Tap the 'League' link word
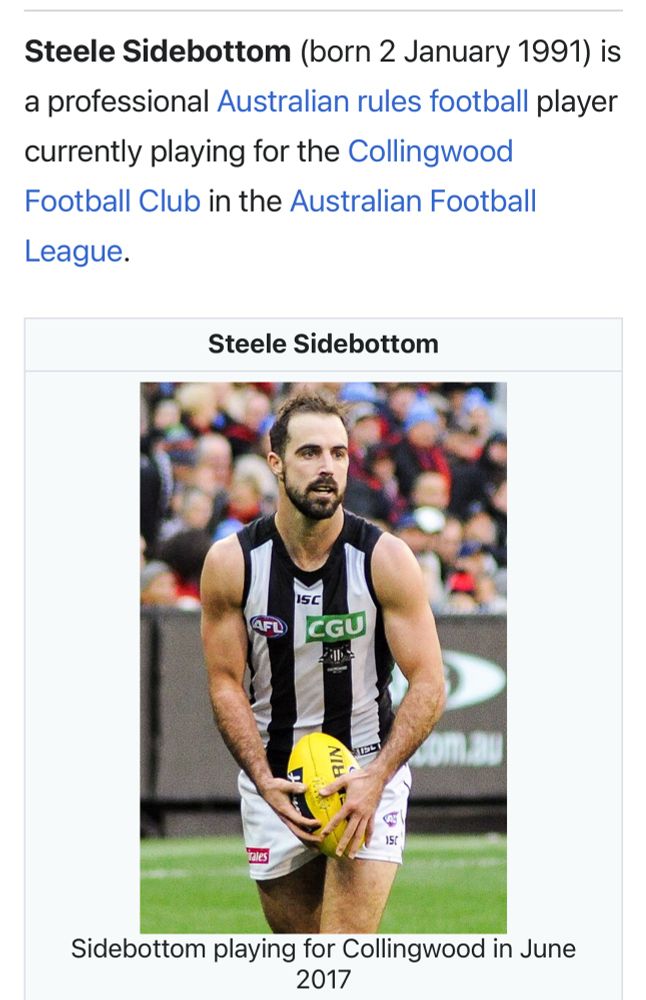 coord(73,251)
